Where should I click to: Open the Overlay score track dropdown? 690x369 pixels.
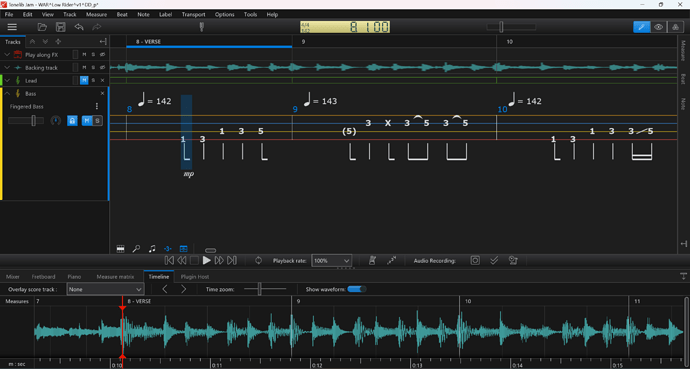tap(105, 289)
